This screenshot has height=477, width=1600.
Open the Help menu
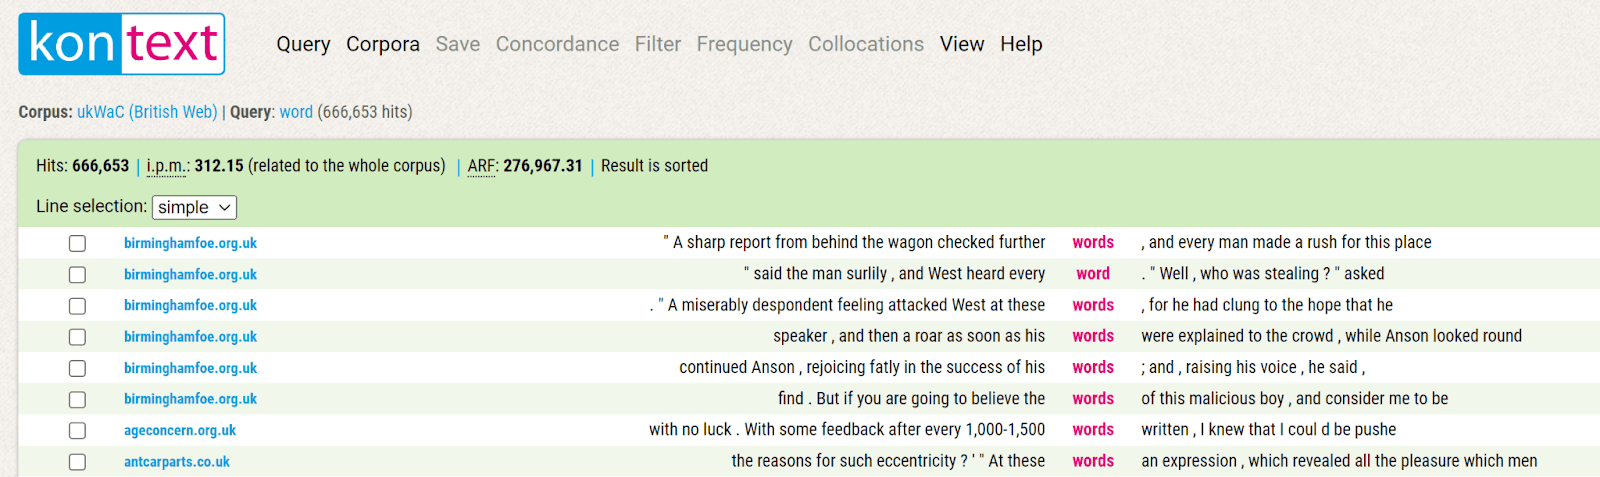tap(1021, 44)
